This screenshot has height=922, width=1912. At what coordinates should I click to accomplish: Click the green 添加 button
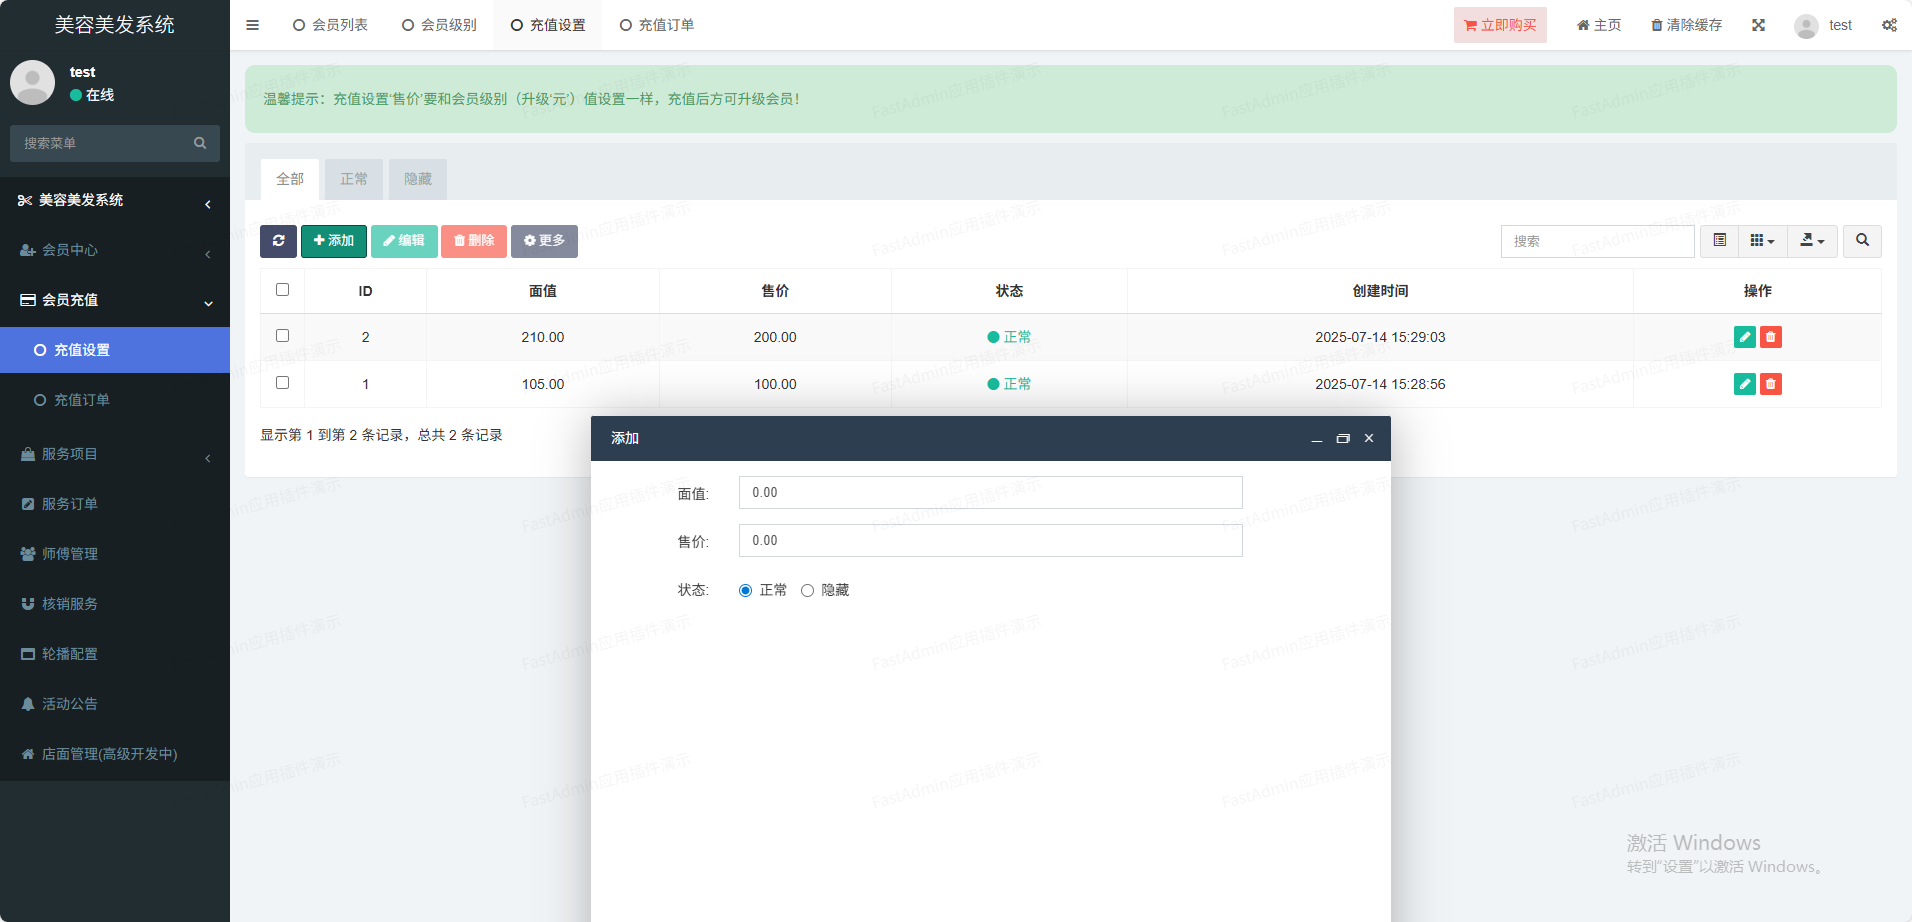pyautogui.click(x=334, y=241)
